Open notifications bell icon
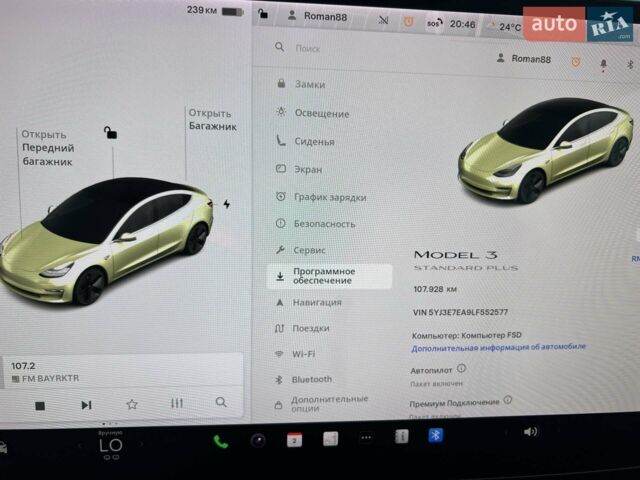Screen dimensions: 640x480 (603, 64)
